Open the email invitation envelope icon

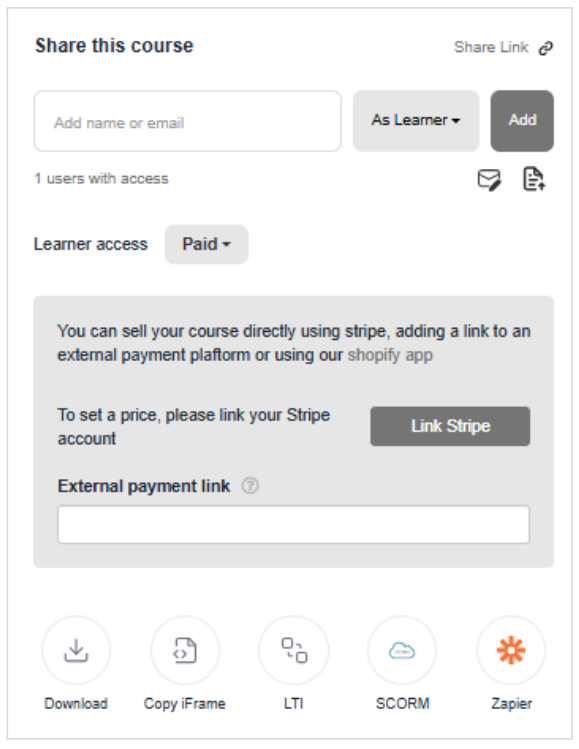[489, 180]
